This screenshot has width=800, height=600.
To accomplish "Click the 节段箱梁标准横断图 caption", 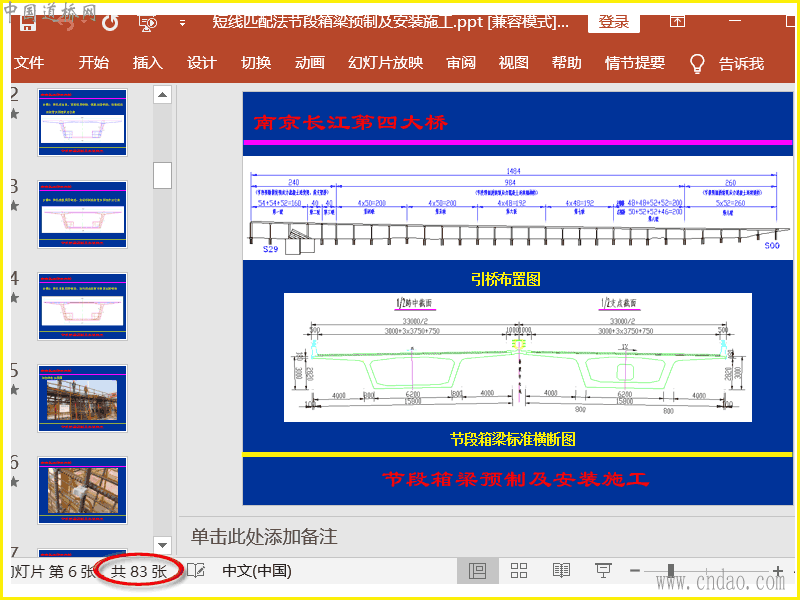I will click(512, 439).
